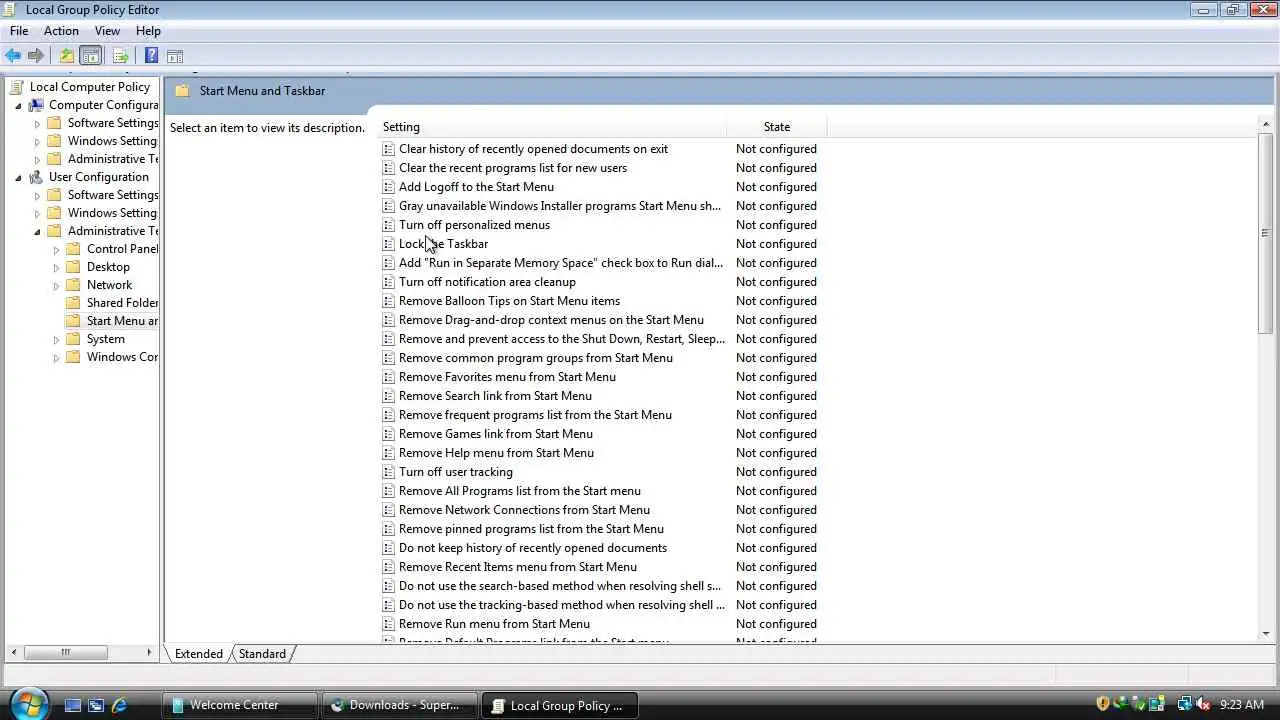
Task: Click the Desktop folder icon in the tree
Action: click(73, 267)
